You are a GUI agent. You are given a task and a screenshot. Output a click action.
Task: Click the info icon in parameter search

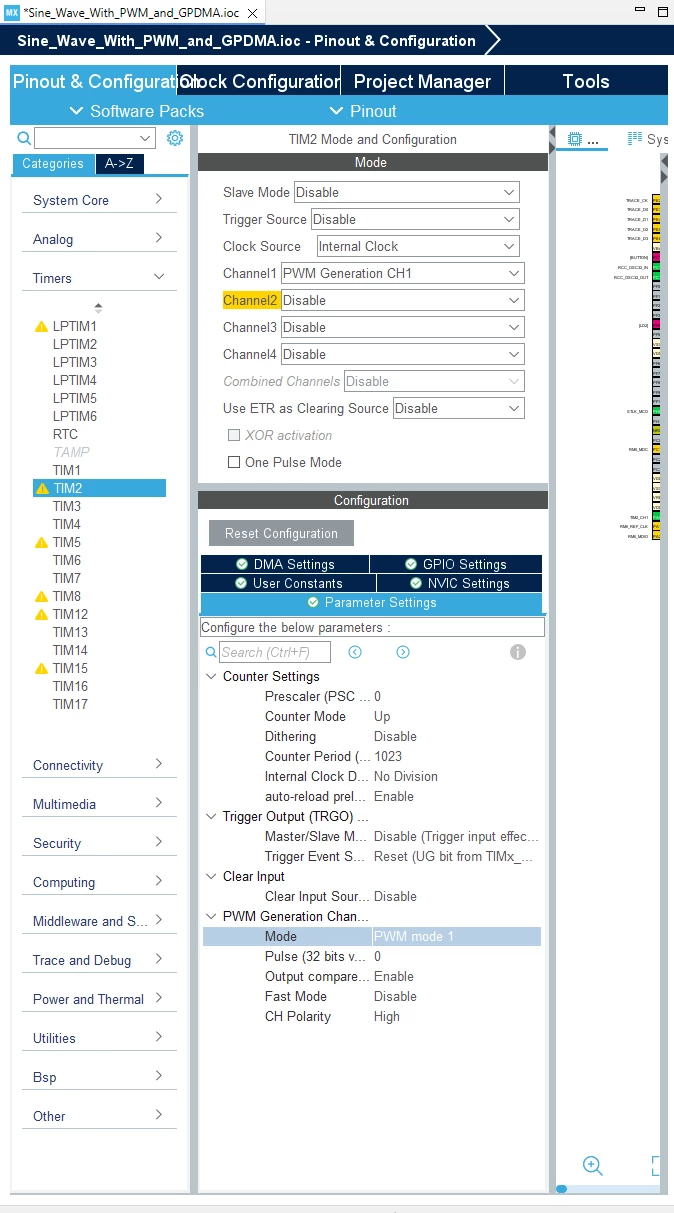click(518, 652)
